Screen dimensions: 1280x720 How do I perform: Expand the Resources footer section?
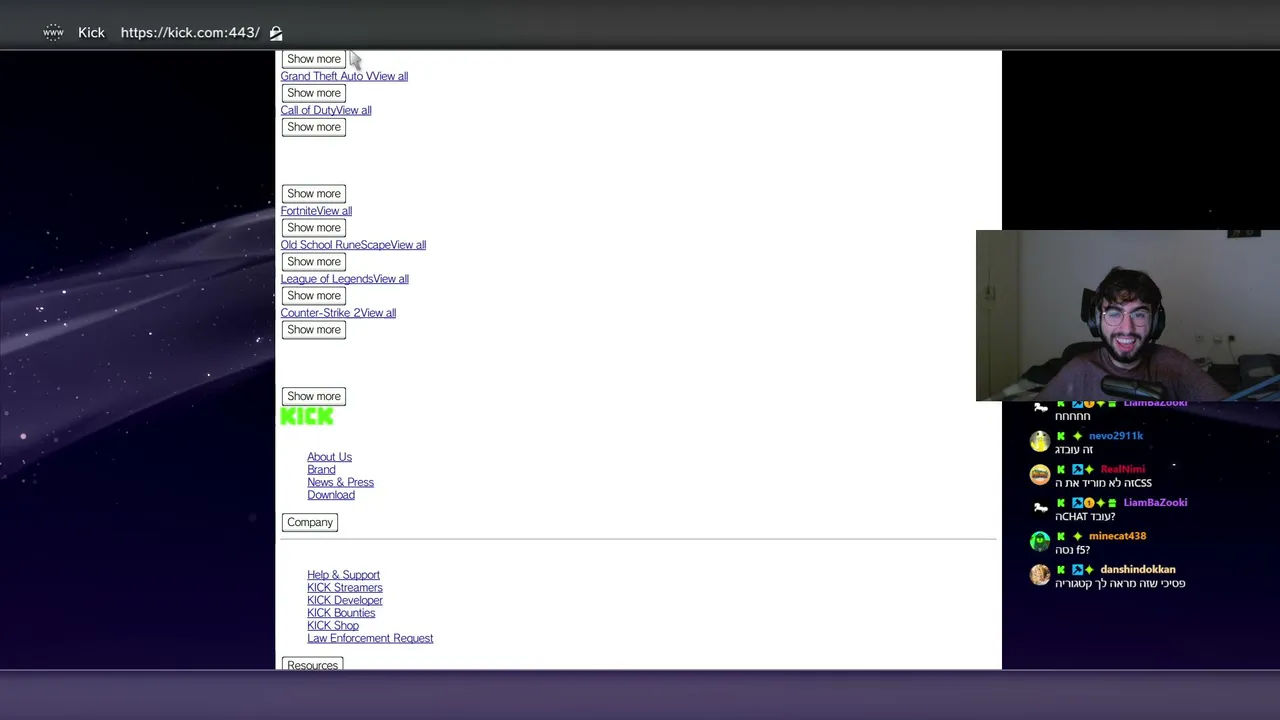pos(312,664)
